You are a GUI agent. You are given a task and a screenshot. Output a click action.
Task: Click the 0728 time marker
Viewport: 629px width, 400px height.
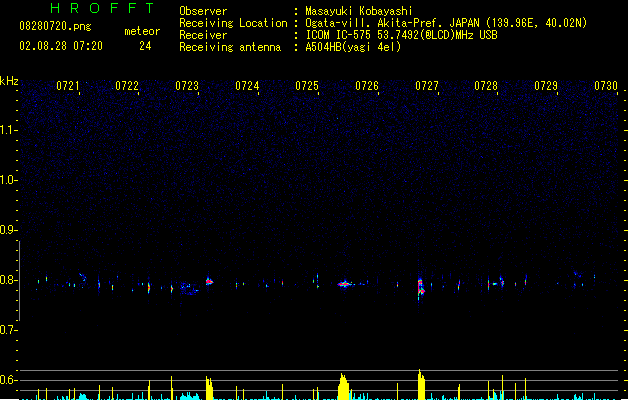point(486,86)
